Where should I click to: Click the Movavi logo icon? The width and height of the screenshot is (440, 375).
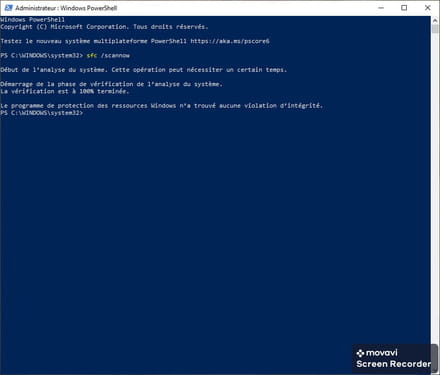(360, 353)
